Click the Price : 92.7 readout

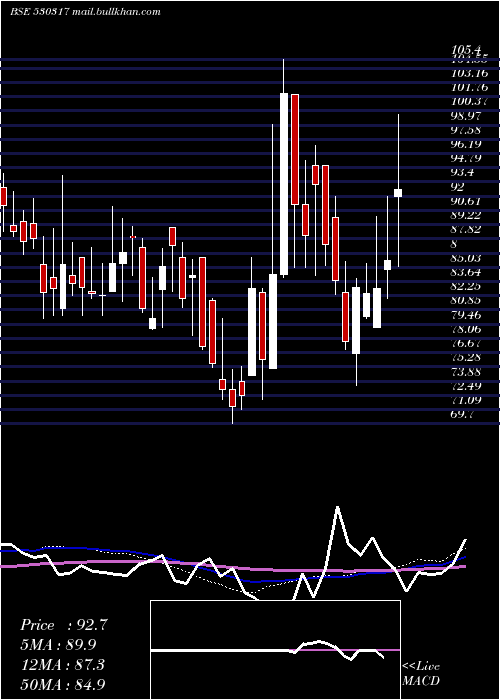pos(63,625)
